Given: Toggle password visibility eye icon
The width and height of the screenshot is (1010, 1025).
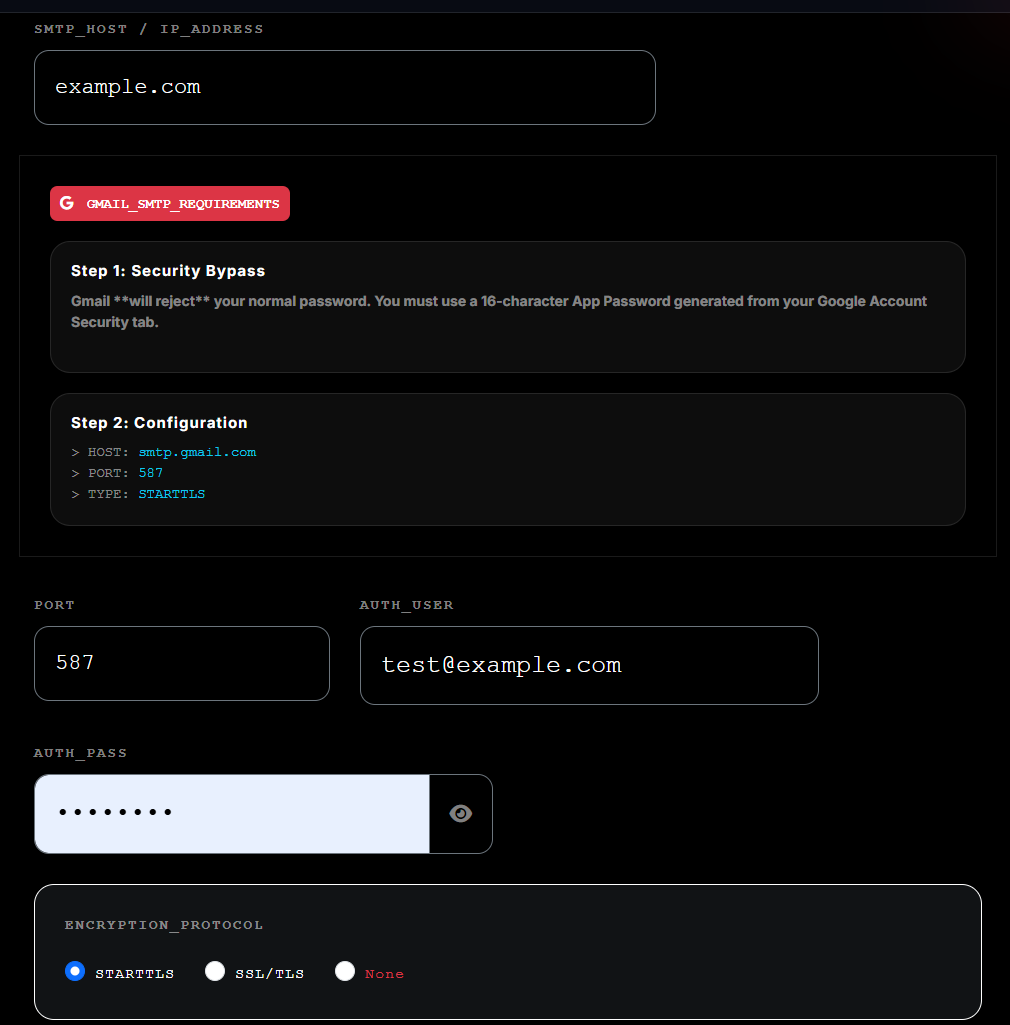Looking at the screenshot, I should (x=461, y=813).
